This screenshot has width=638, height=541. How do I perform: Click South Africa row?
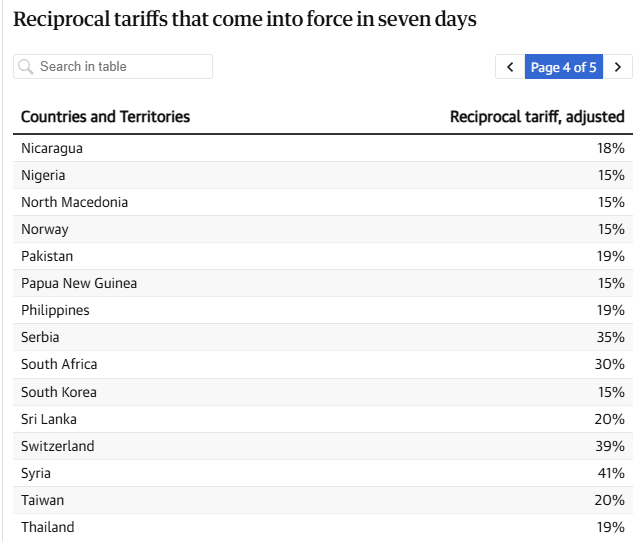tap(323, 364)
